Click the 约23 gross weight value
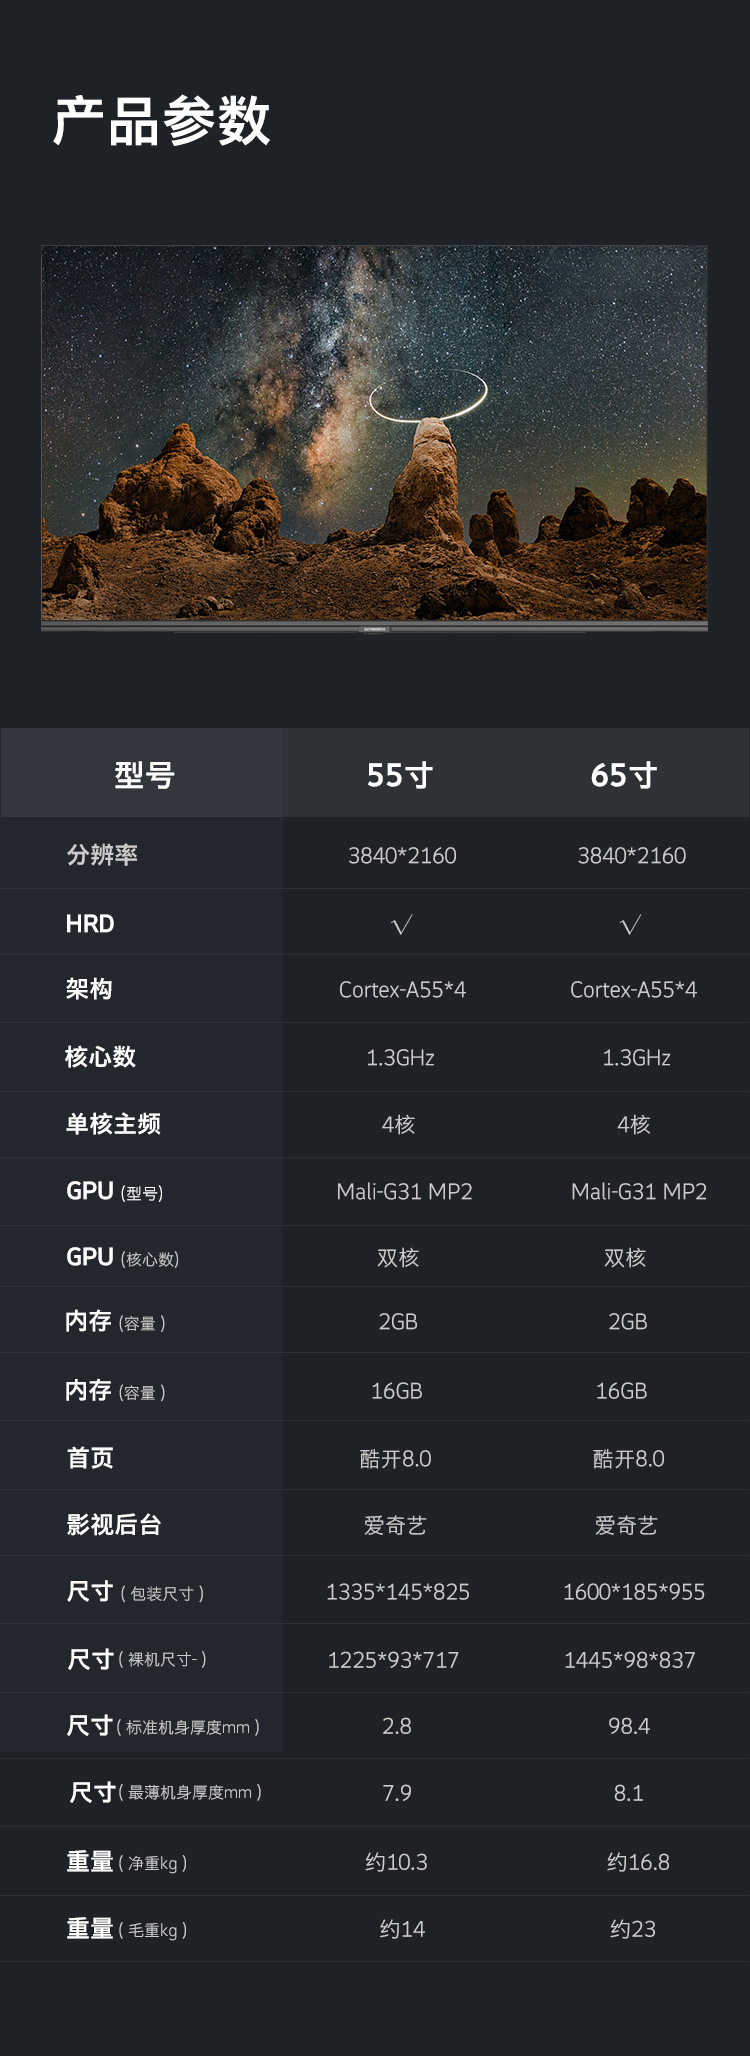Image resolution: width=750 pixels, height=2056 pixels. 633,1929
